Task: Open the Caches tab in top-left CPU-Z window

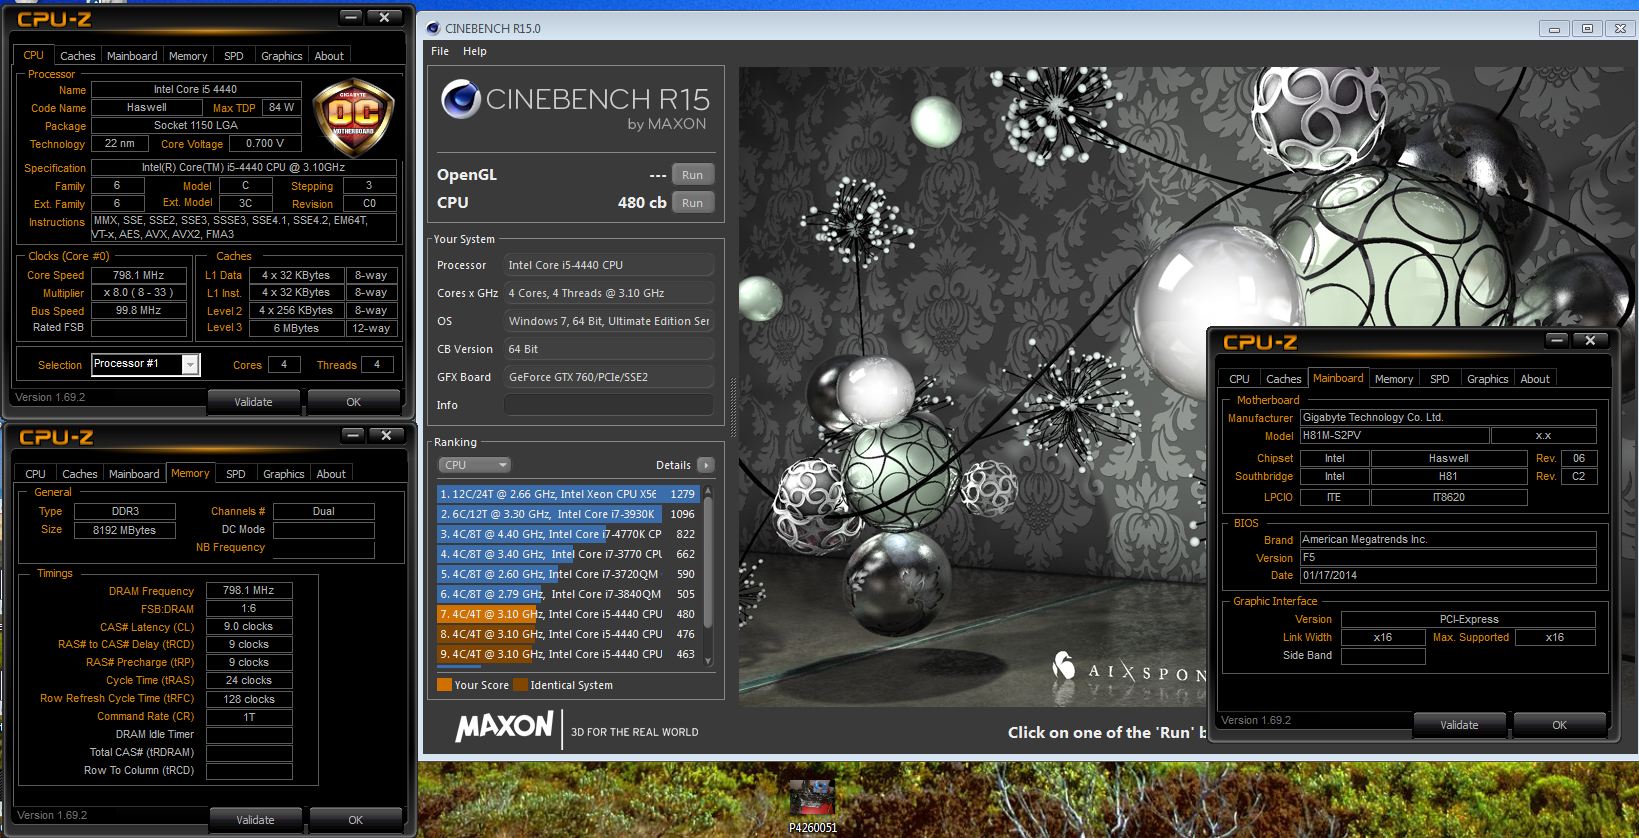Action: tap(77, 56)
